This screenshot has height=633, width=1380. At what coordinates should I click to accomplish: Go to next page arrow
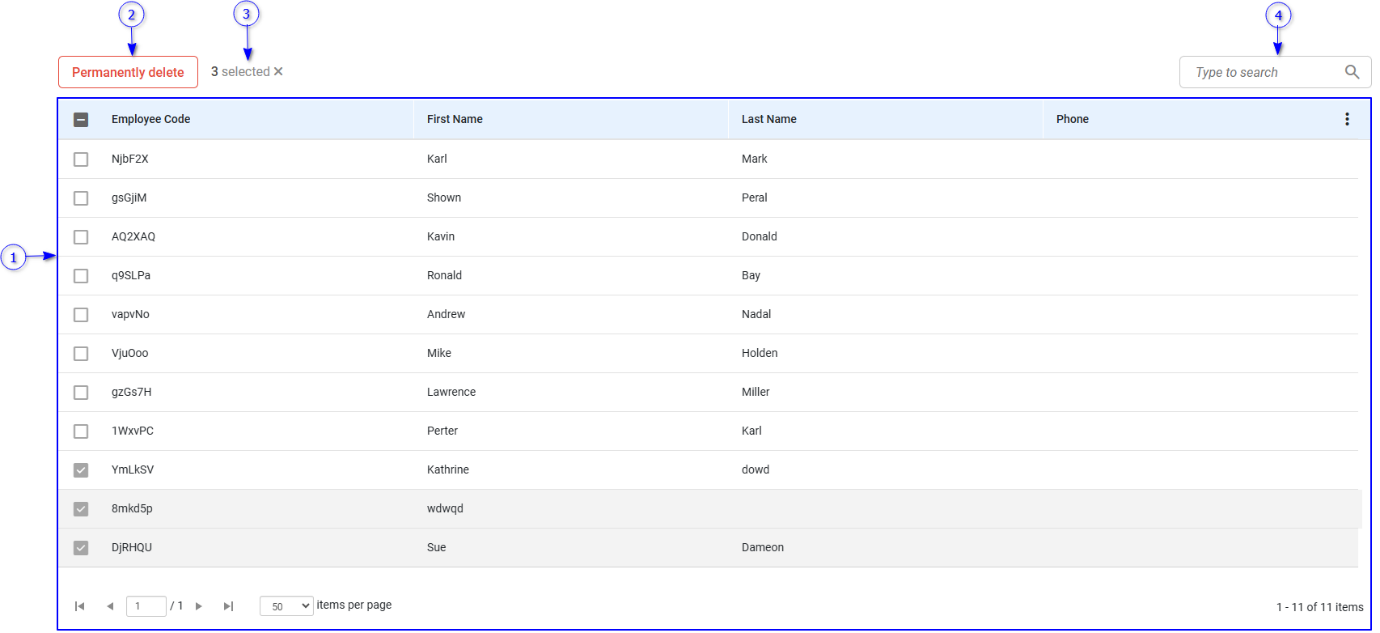pos(199,606)
